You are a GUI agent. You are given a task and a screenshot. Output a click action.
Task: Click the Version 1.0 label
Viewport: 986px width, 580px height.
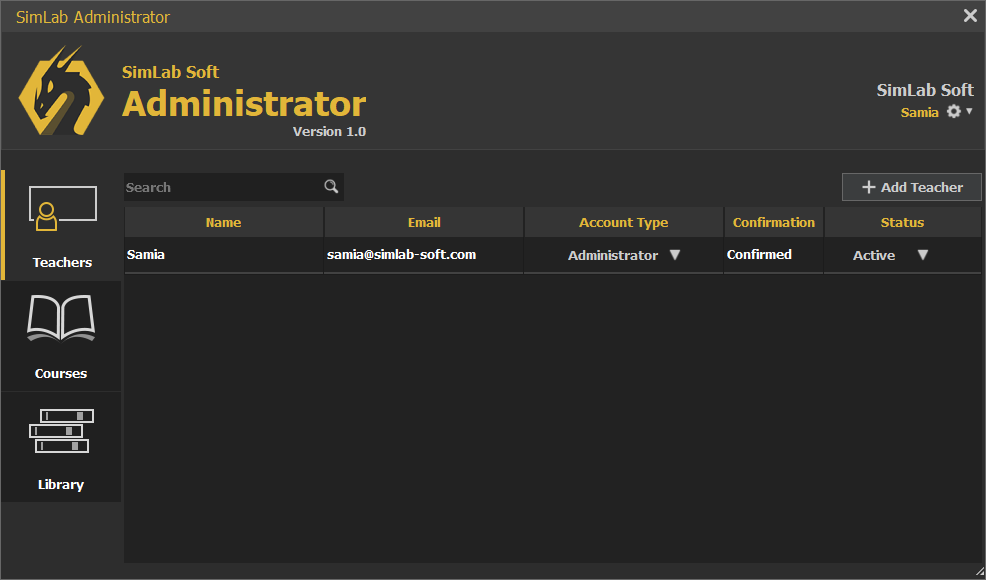coord(329,131)
